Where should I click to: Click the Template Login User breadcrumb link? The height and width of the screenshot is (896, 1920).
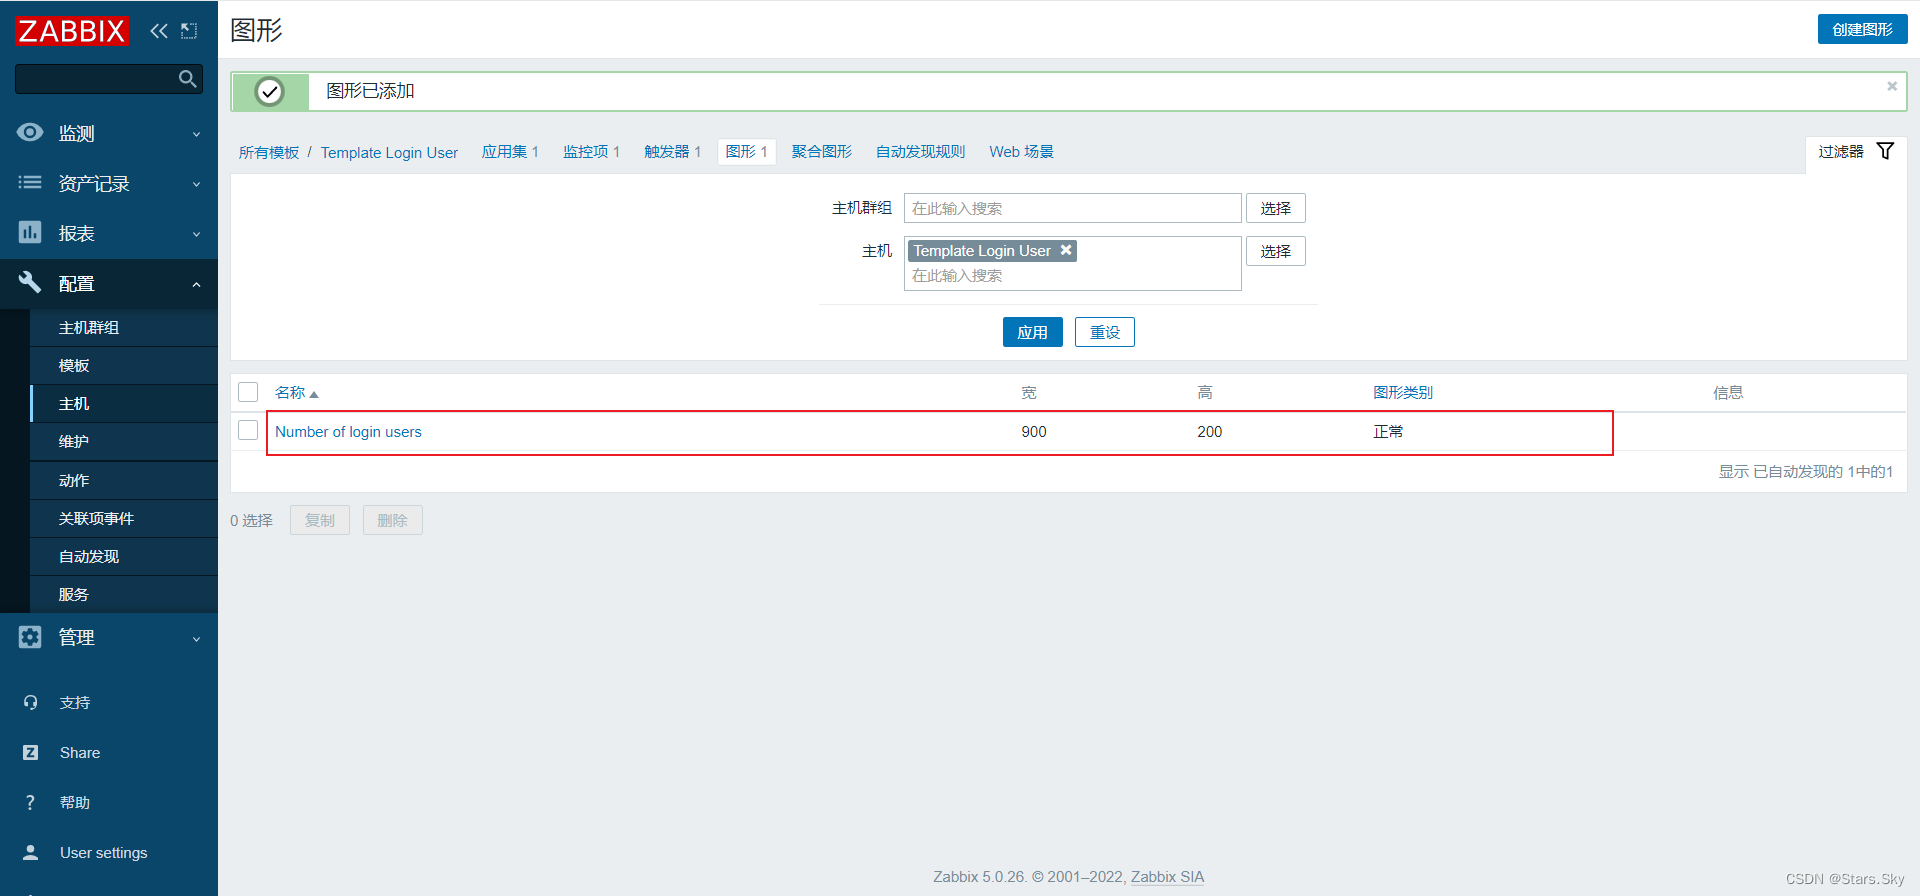pyautogui.click(x=389, y=152)
